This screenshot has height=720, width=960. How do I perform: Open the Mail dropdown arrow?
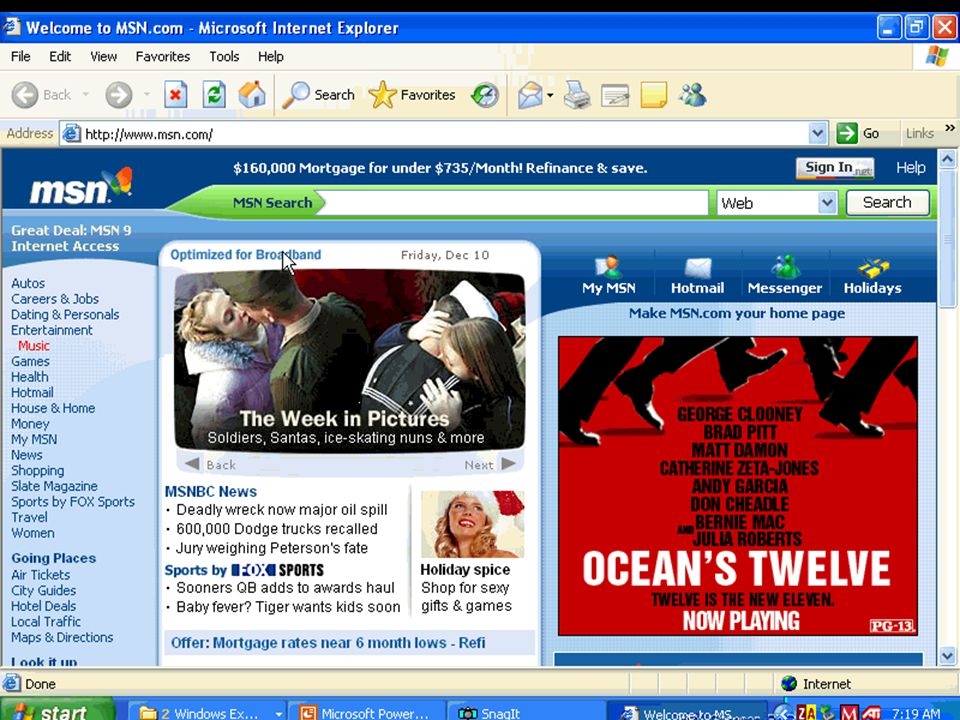coord(550,96)
